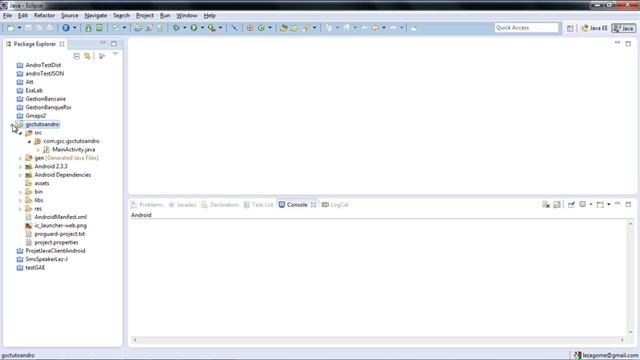Select the AndroTestDist project
640x360 pixels.
pos(43,65)
